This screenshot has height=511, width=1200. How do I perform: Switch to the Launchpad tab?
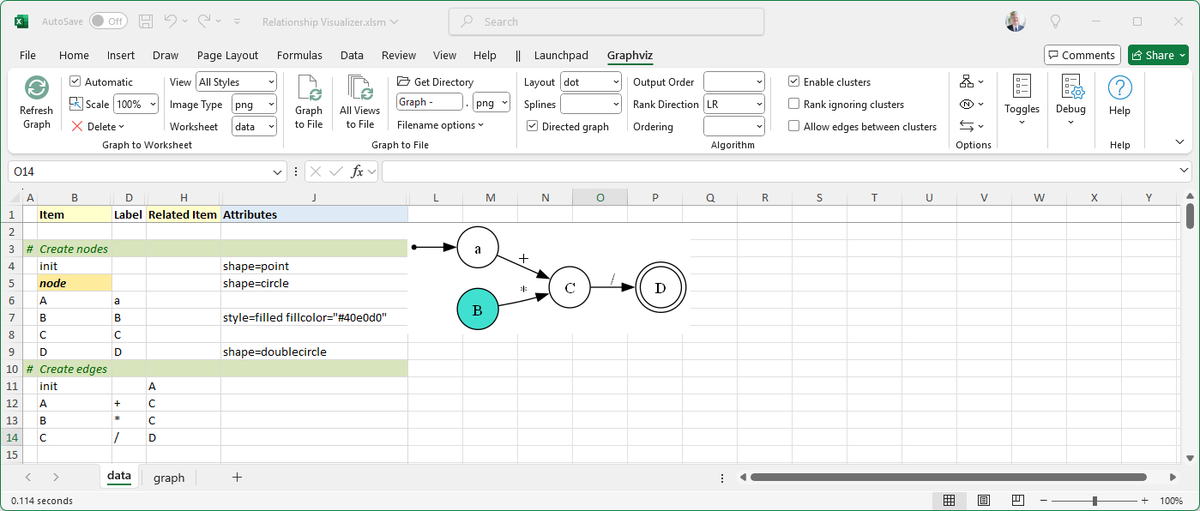click(x=561, y=55)
